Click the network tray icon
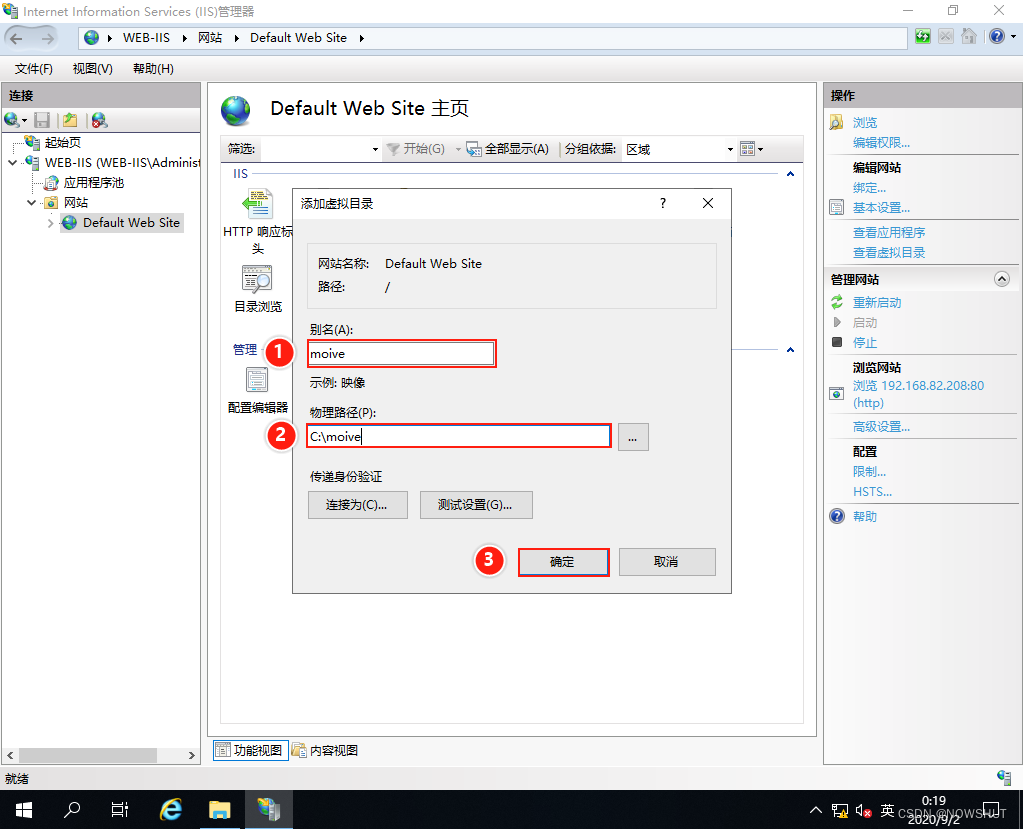Image resolution: width=1023 pixels, height=829 pixels. [x=840, y=811]
